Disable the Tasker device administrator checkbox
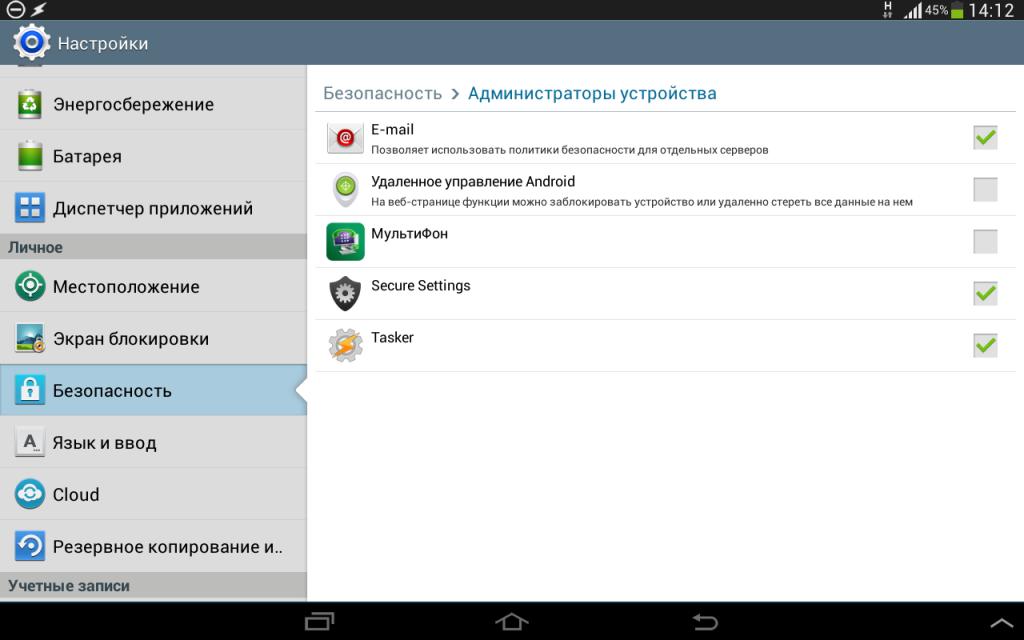The width and height of the screenshot is (1024, 640). click(x=985, y=345)
